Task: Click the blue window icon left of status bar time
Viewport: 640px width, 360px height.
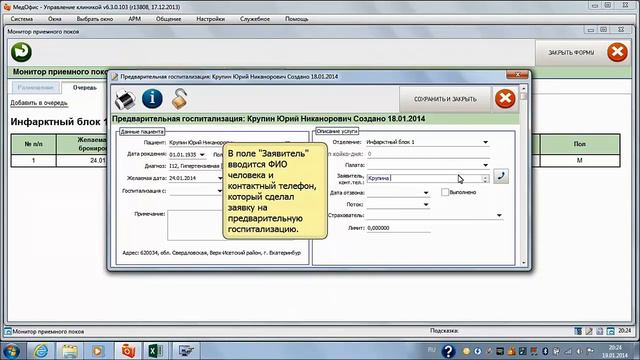Action: (x=610, y=331)
